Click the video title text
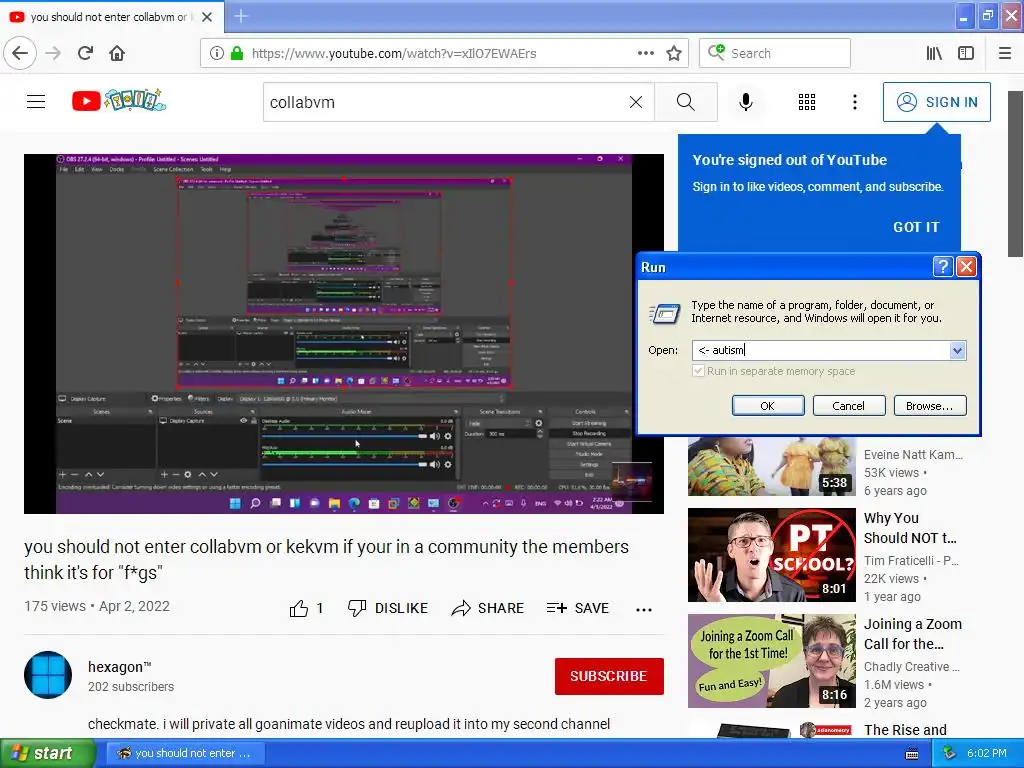This screenshot has width=1024, height=768. 327,559
